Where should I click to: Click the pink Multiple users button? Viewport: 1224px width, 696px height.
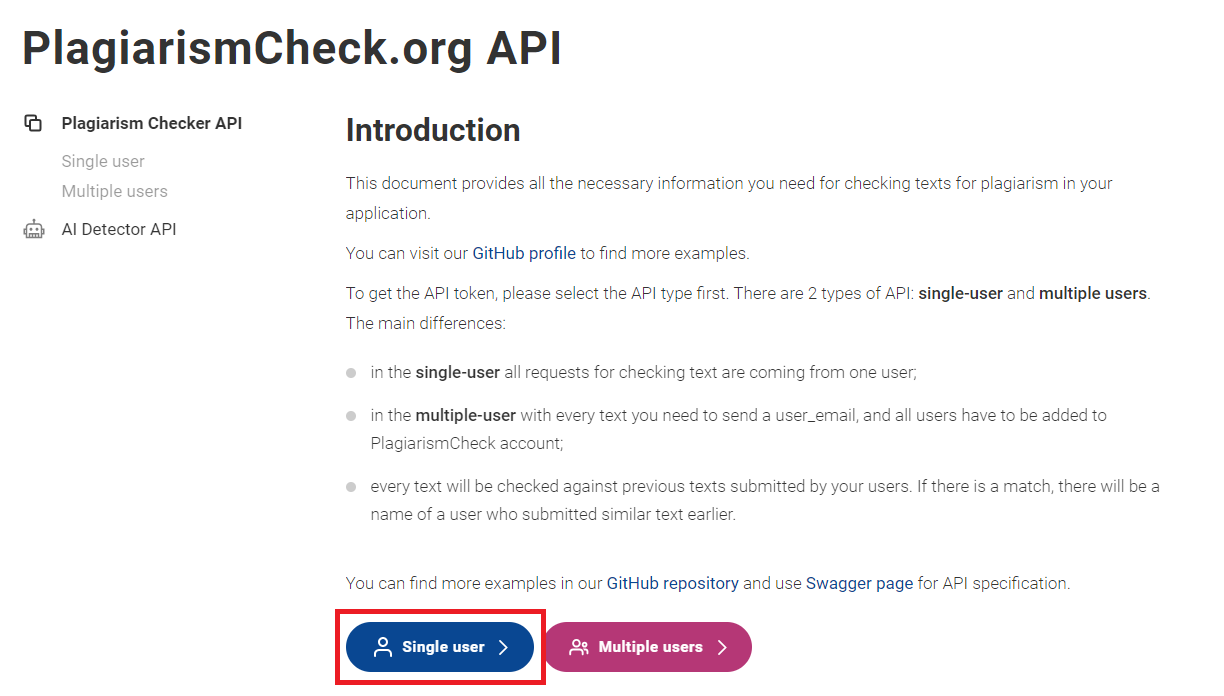[648, 647]
